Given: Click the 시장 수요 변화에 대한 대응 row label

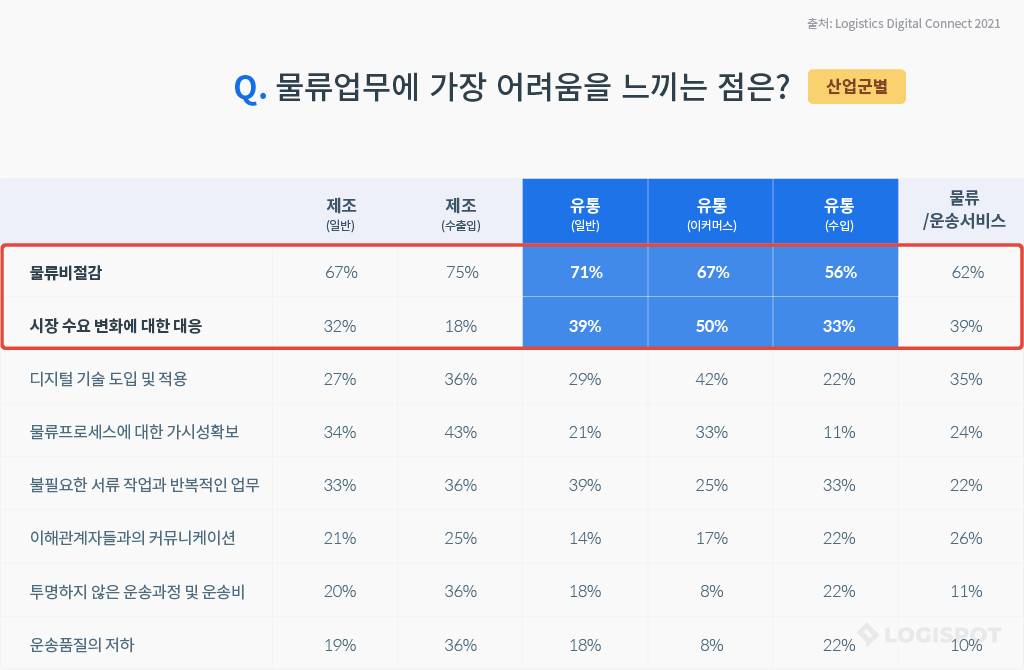Looking at the screenshot, I should tap(116, 326).
